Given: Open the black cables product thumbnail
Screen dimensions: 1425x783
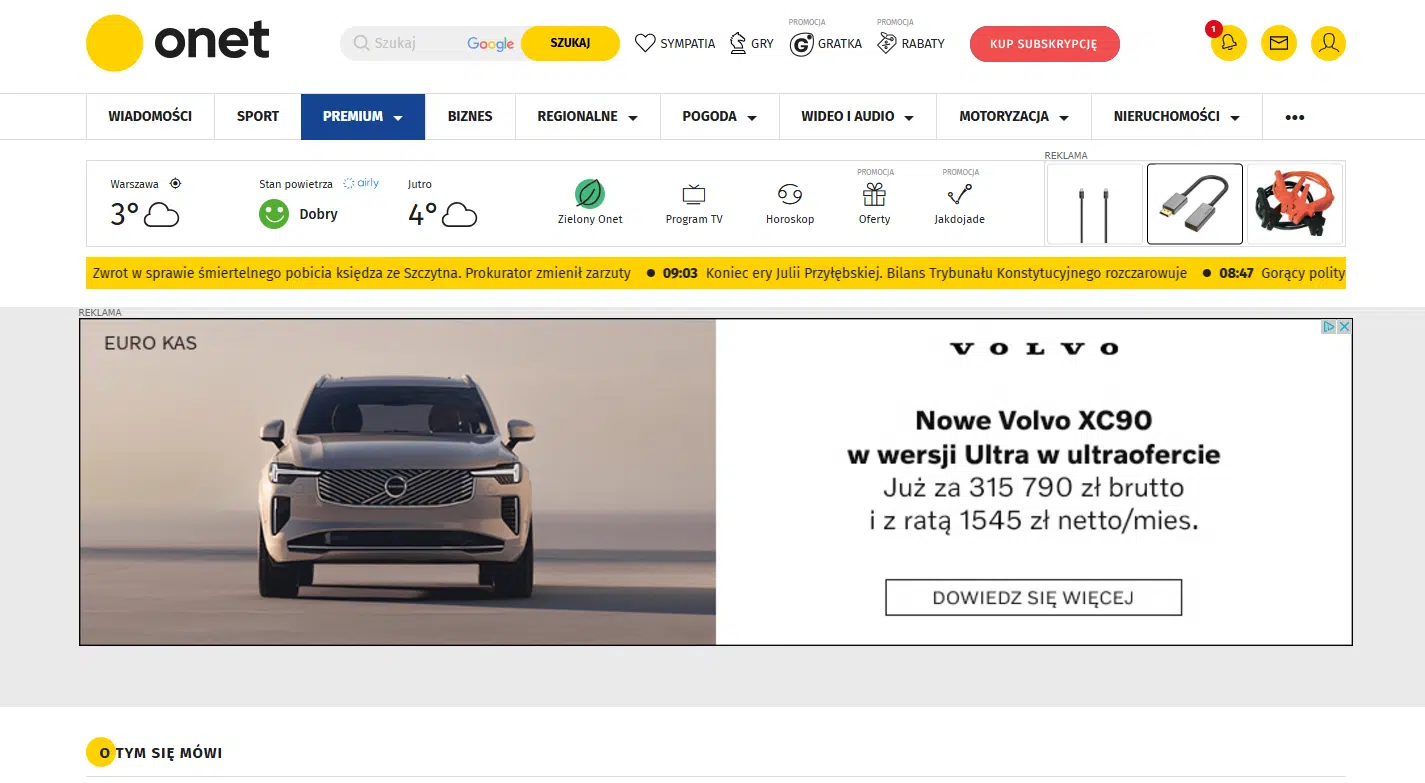Looking at the screenshot, I should tap(1094, 204).
